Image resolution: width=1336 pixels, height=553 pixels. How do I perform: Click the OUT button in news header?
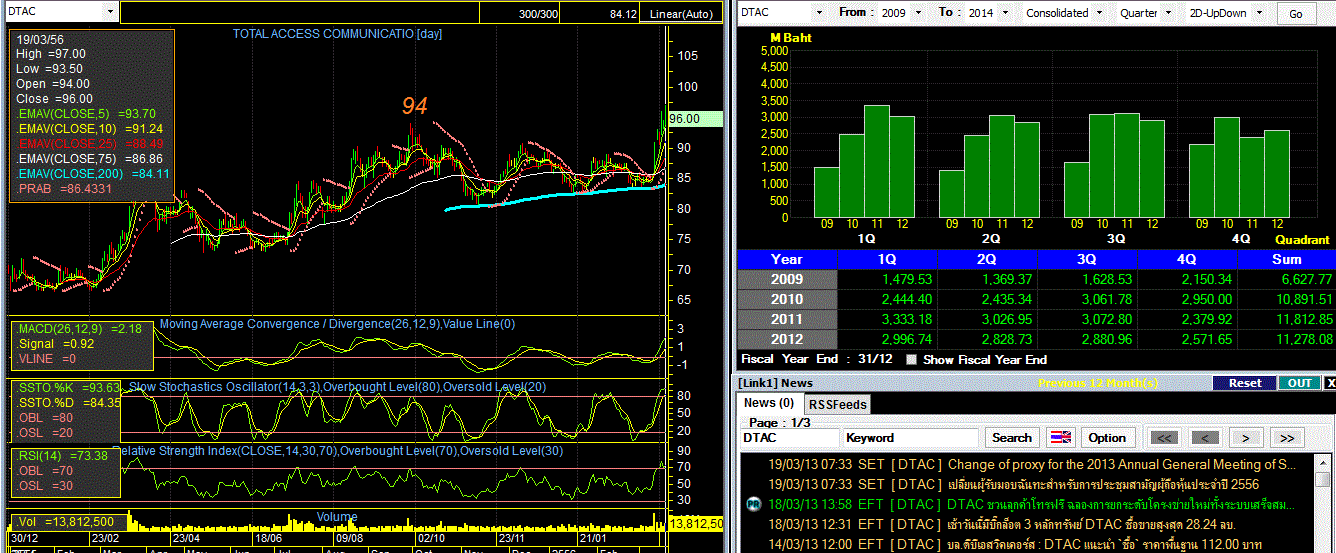pos(1299,383)
